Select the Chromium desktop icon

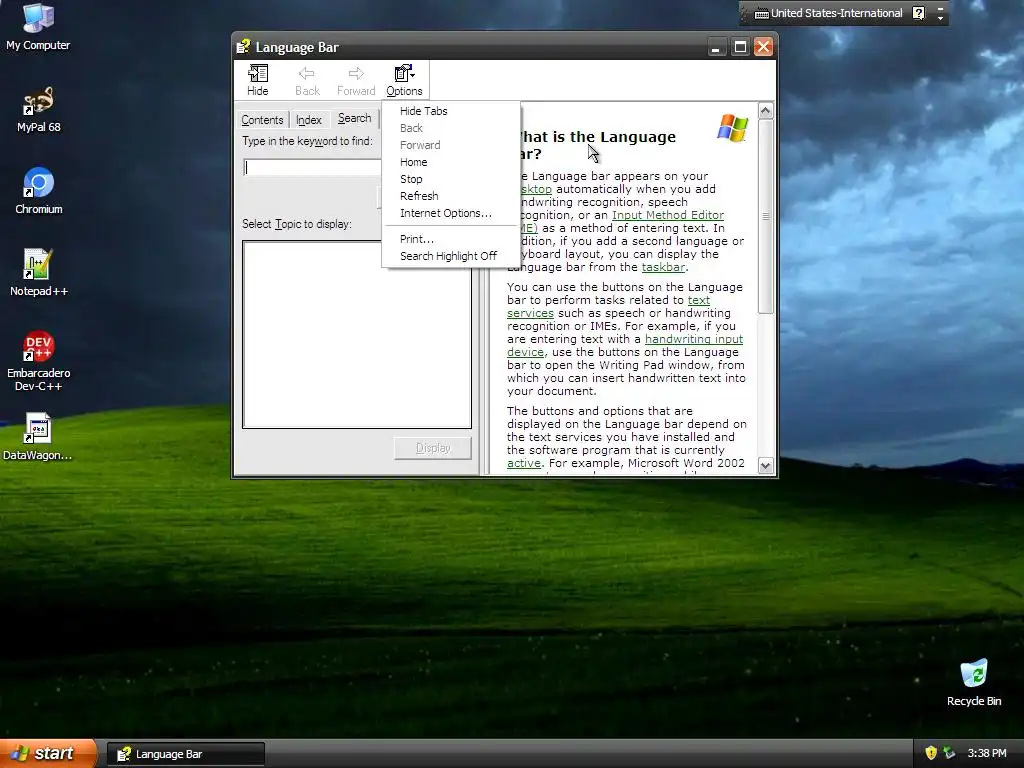pos(39,191)
